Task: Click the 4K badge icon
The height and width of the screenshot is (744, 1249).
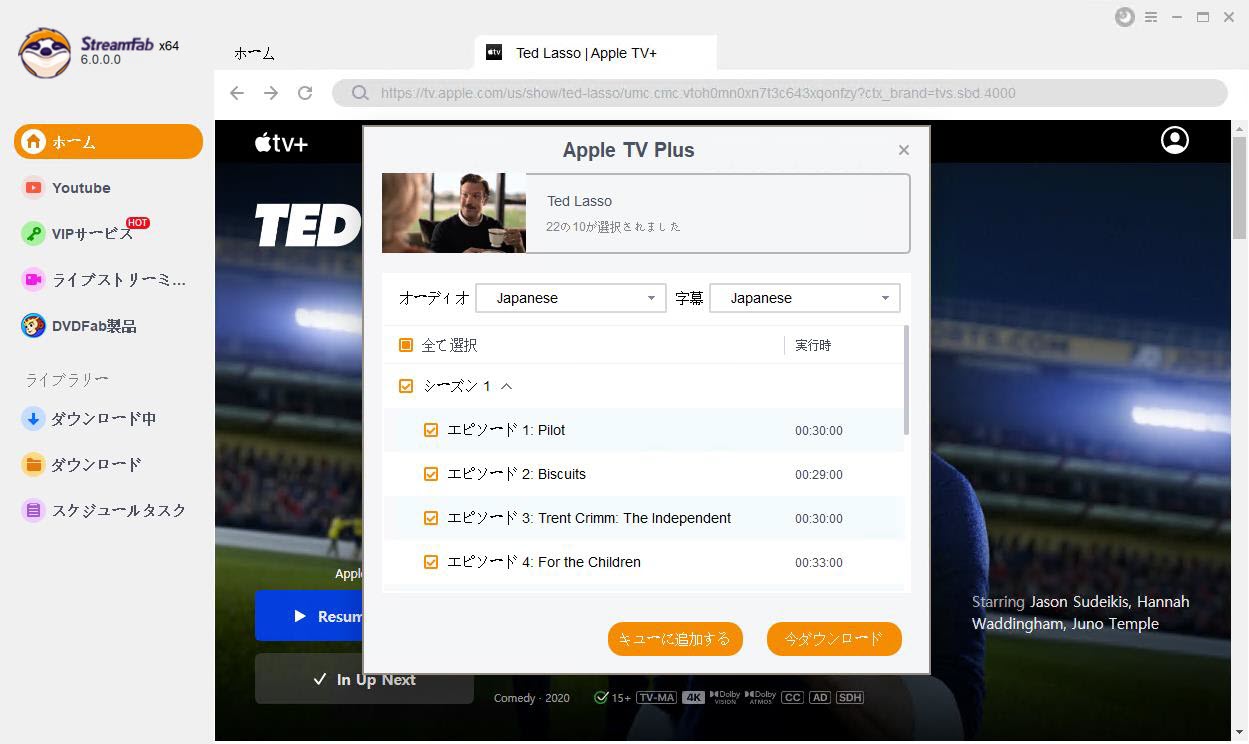Action: coord(694,698)
